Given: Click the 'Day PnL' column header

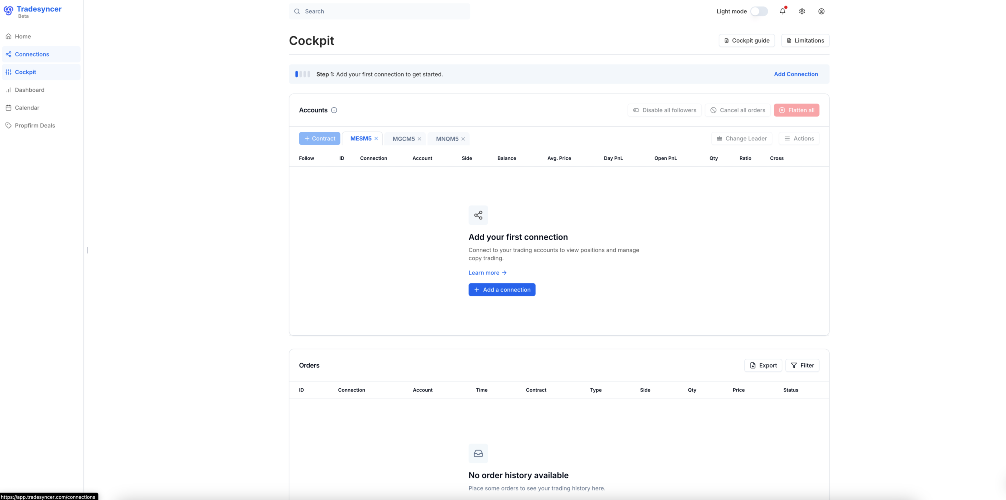Looking at the screenshot, I should click(x=613, y=158).
